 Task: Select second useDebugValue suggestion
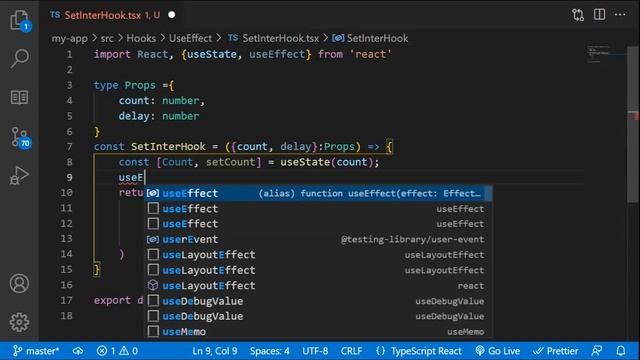pos(318,316)
